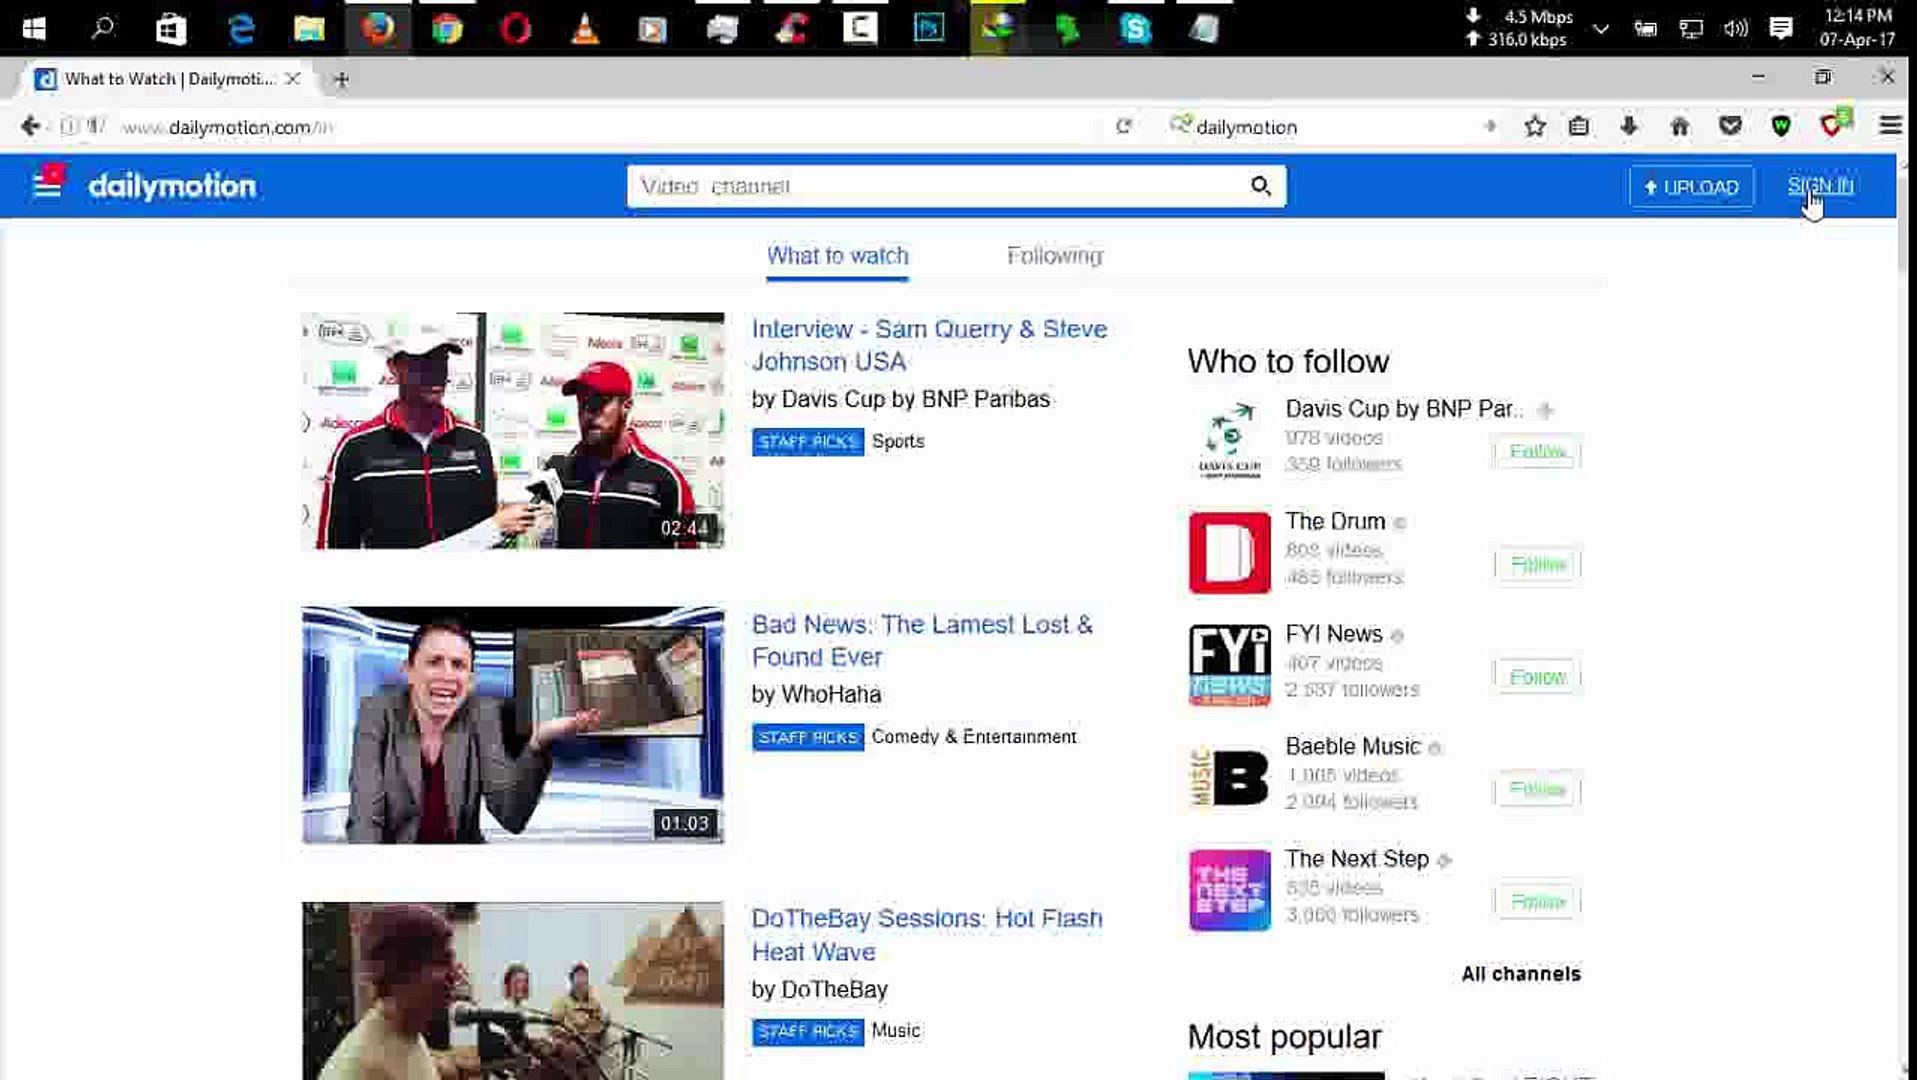
Task: Follow The Drum channel
Action: pos(1537,564)
